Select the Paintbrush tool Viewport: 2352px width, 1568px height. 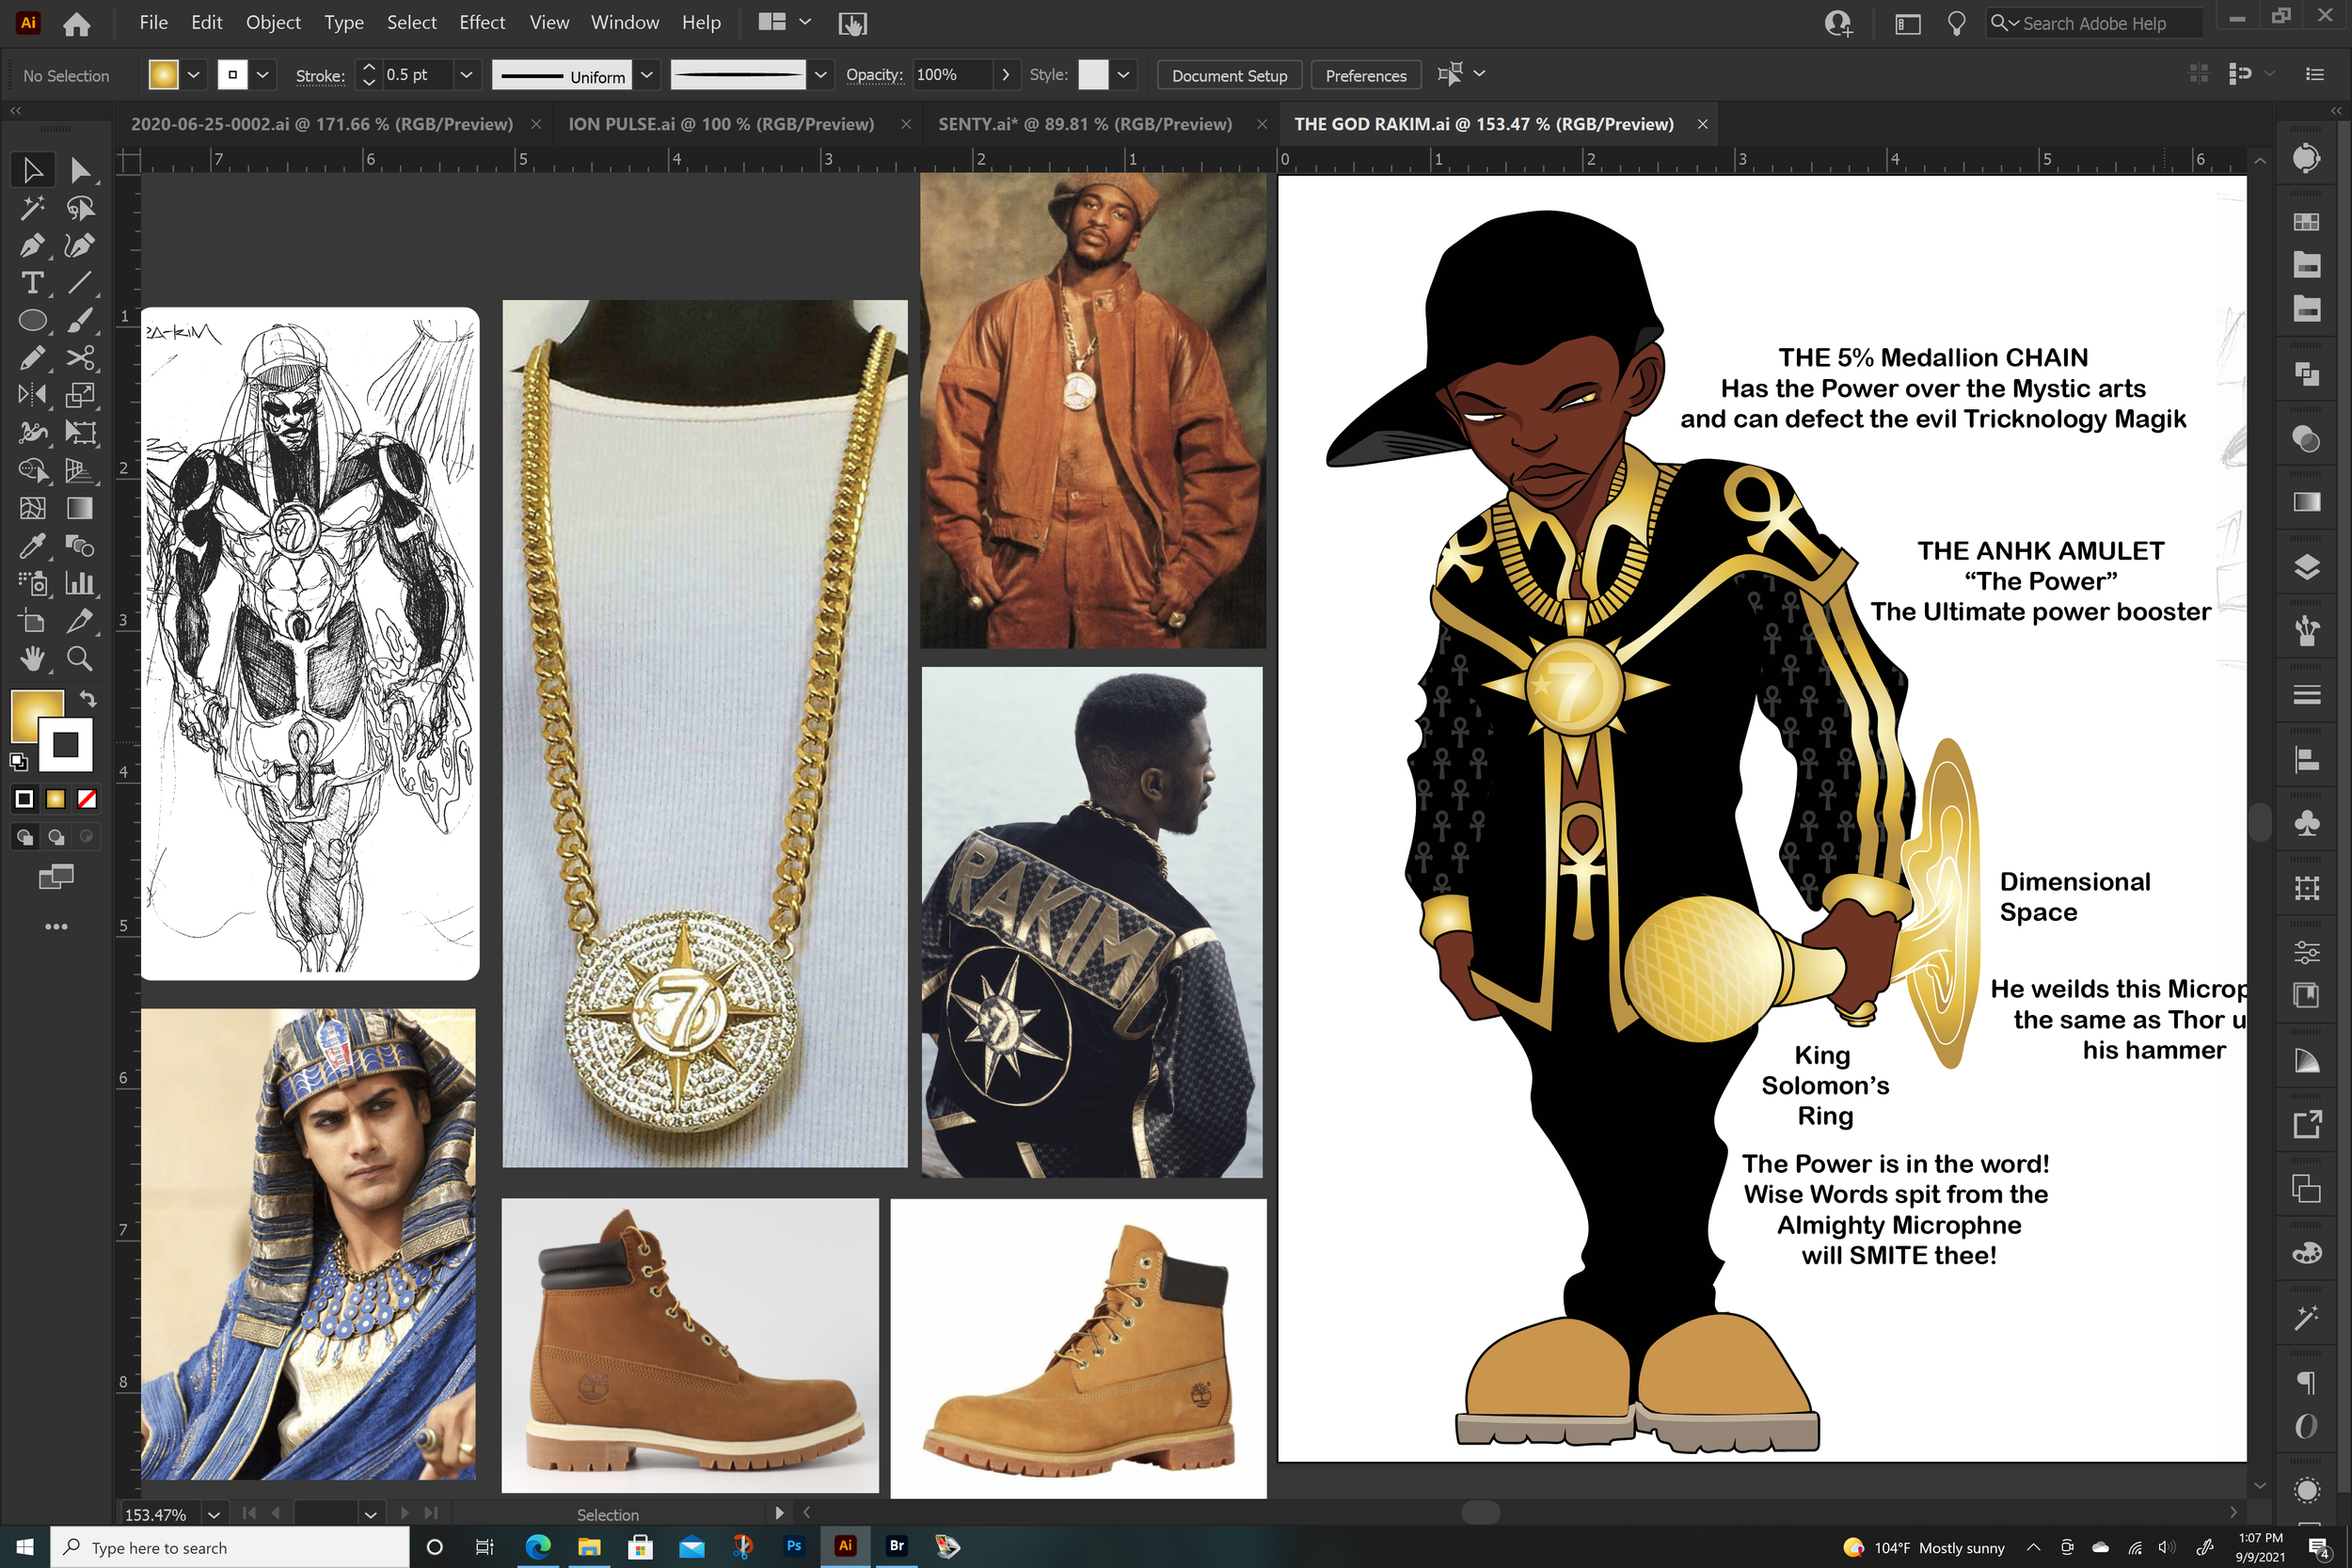coord(80,321)
